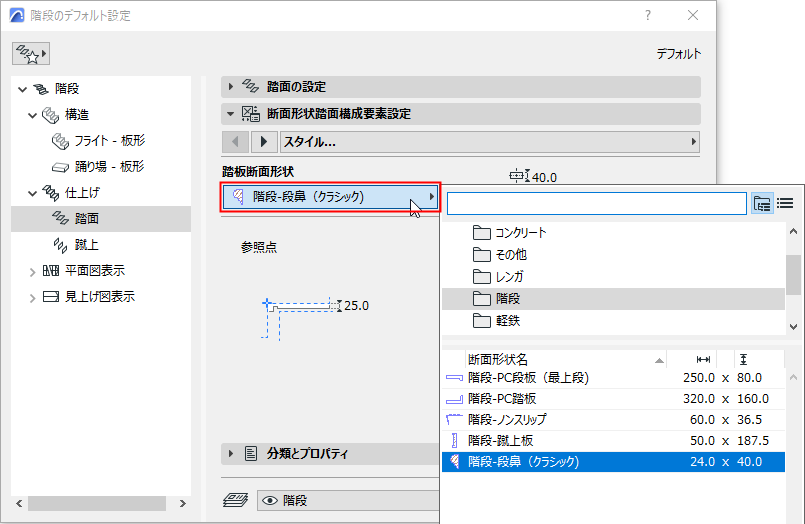Select フライト - 板形 in the tree
The height and width of the screenshot is (524, 805).
[x=109, y=141]
